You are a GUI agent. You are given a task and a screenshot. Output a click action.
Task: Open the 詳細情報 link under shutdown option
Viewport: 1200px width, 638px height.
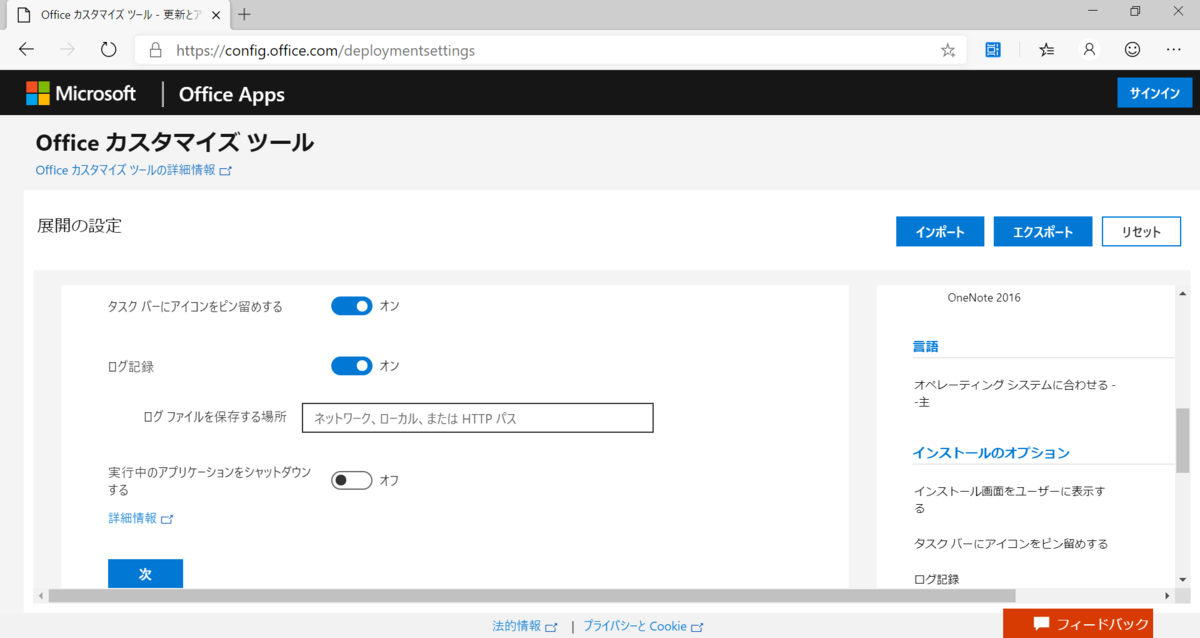click(x=141, y=518)
